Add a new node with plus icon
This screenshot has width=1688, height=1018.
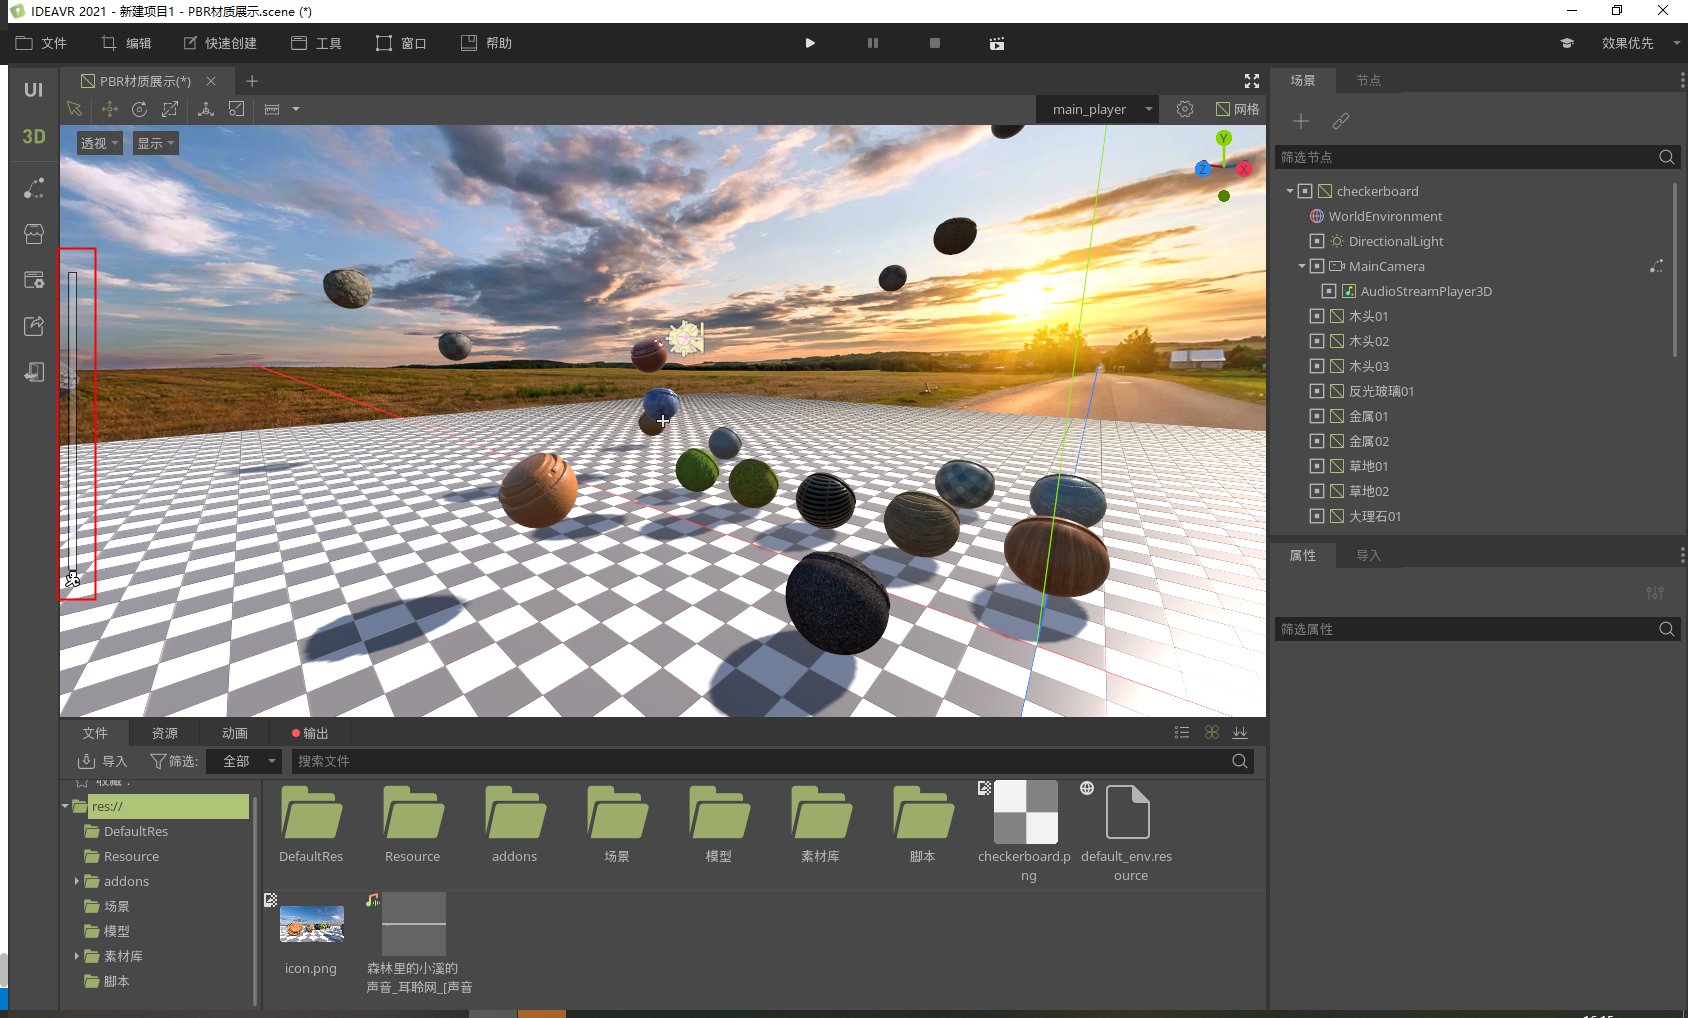click(1301, 121)
